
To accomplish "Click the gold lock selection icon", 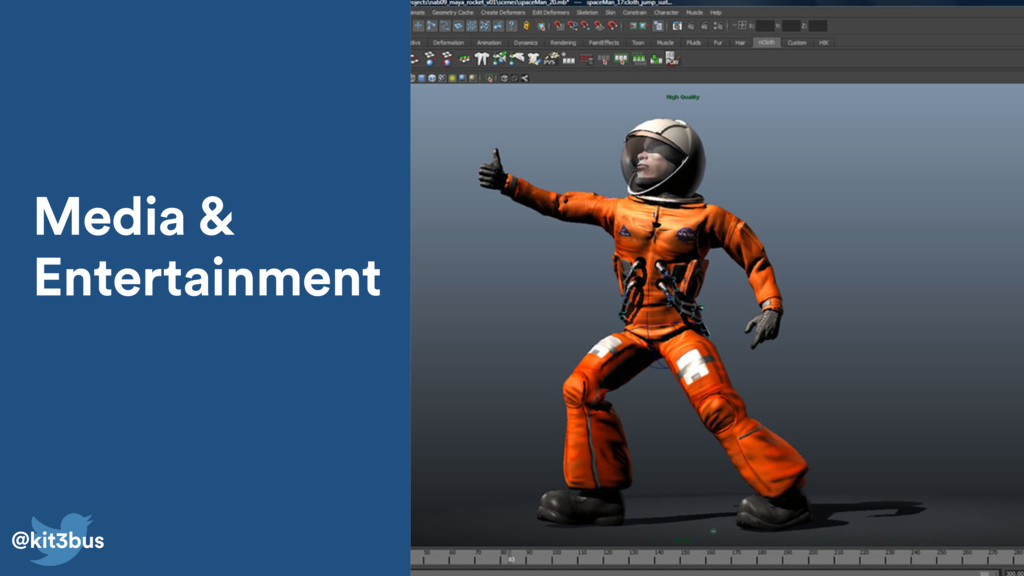I will 527,26.
